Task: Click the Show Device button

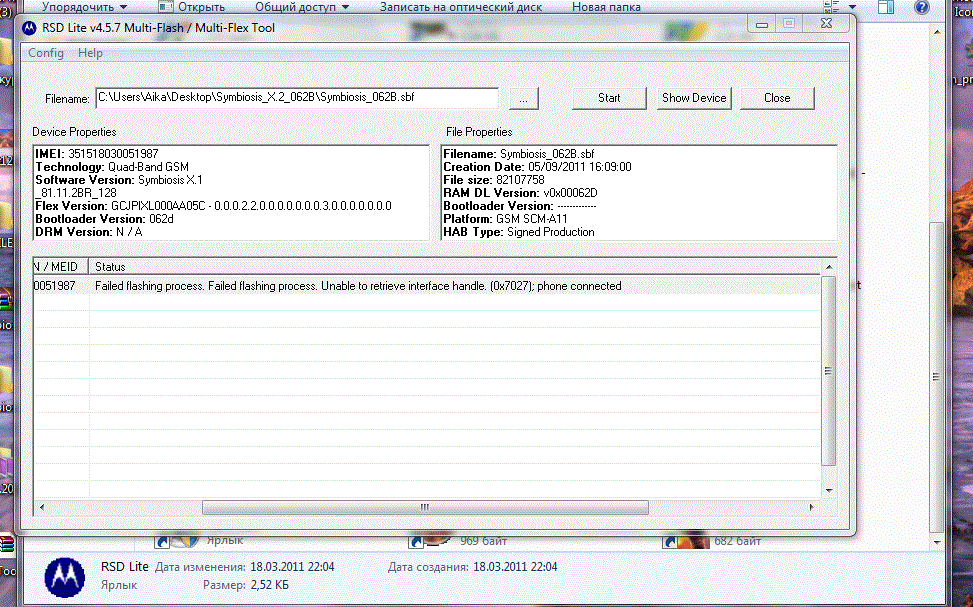Action: [x=694, y=98]
